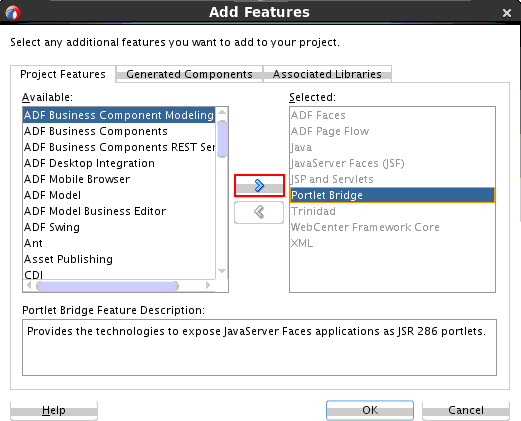Screen dimensions: 521x421
Task: Select ADF Business Component Modeling in Available
Action: [x=119, y=115]
